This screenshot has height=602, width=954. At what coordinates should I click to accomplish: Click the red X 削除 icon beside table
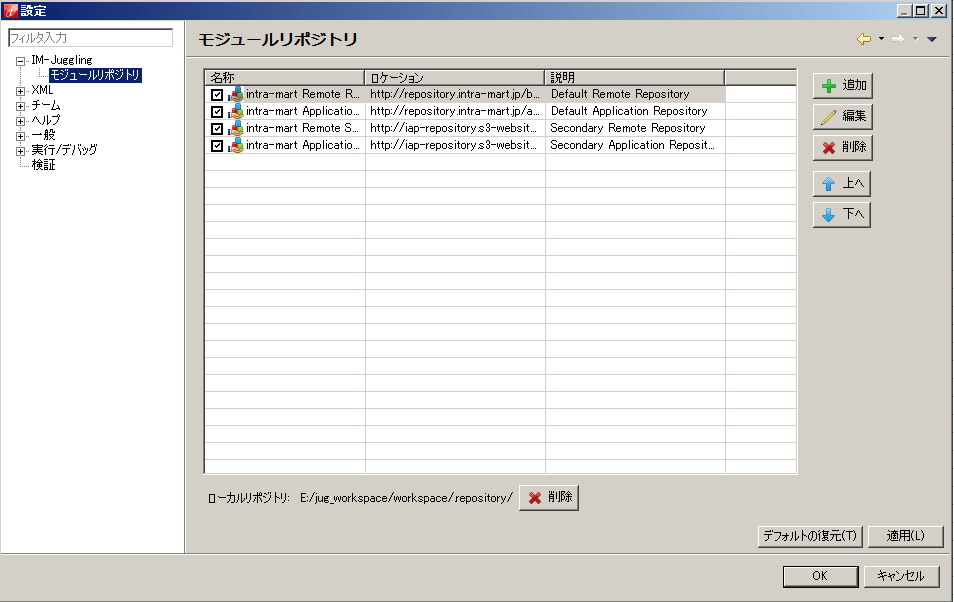tap(829, 148)
